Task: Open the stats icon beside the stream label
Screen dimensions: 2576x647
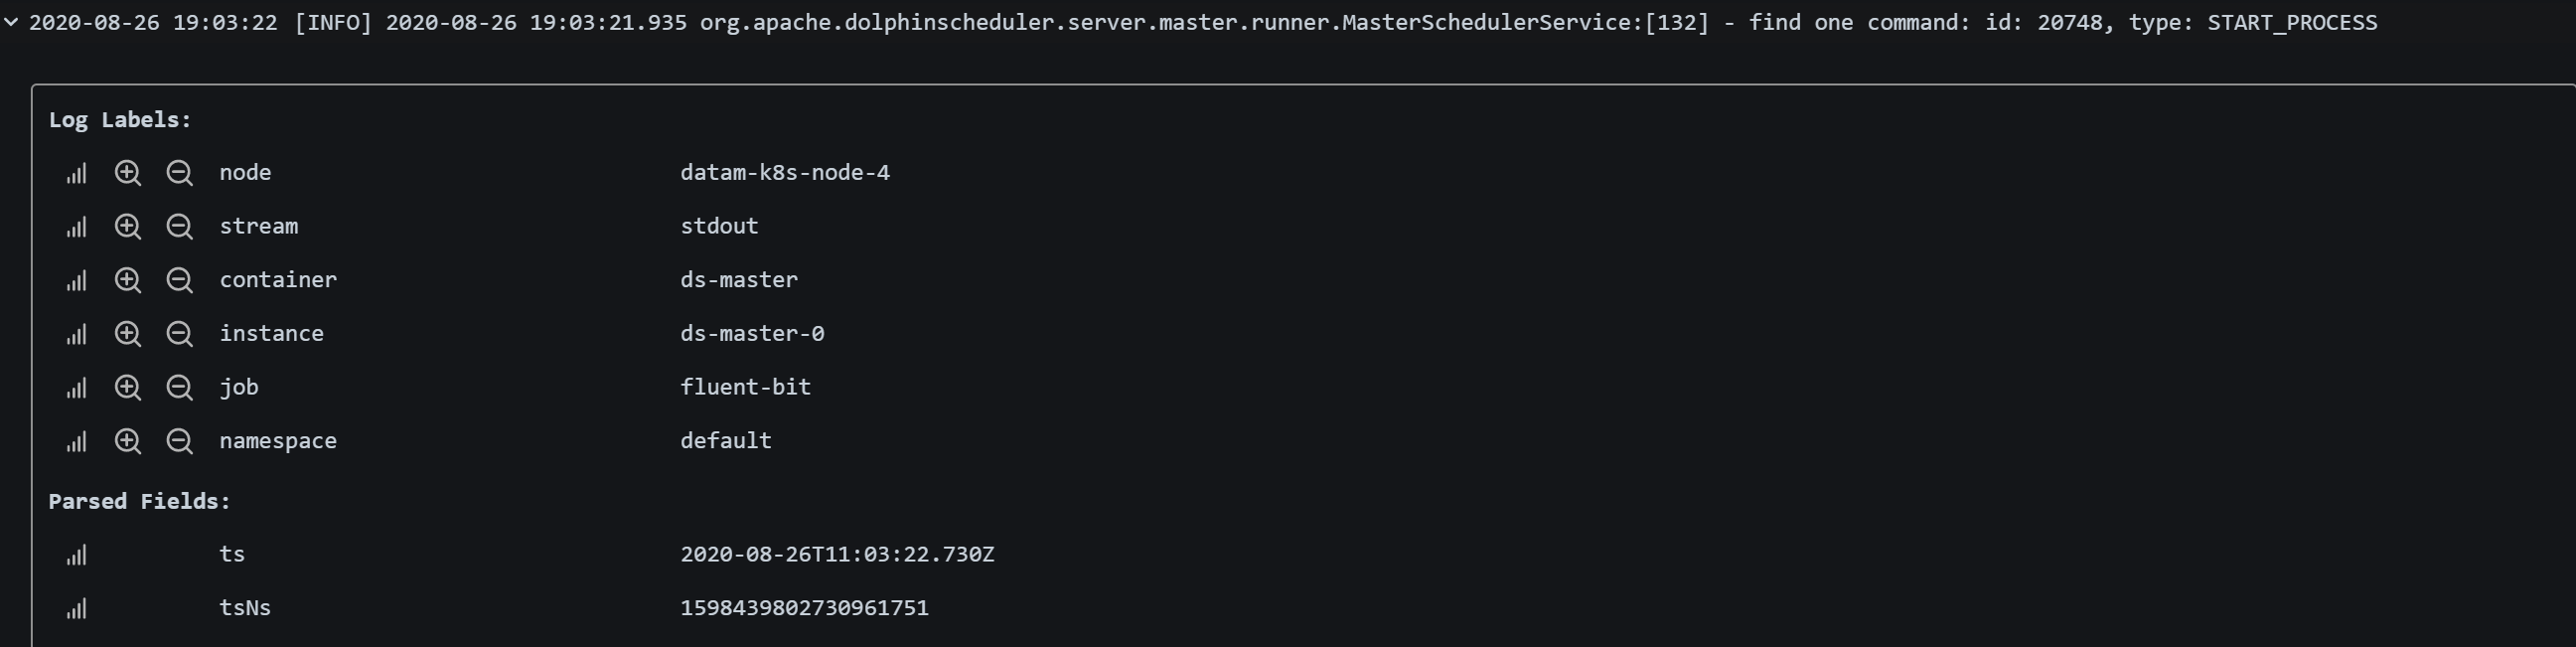Action: (76, 227)
